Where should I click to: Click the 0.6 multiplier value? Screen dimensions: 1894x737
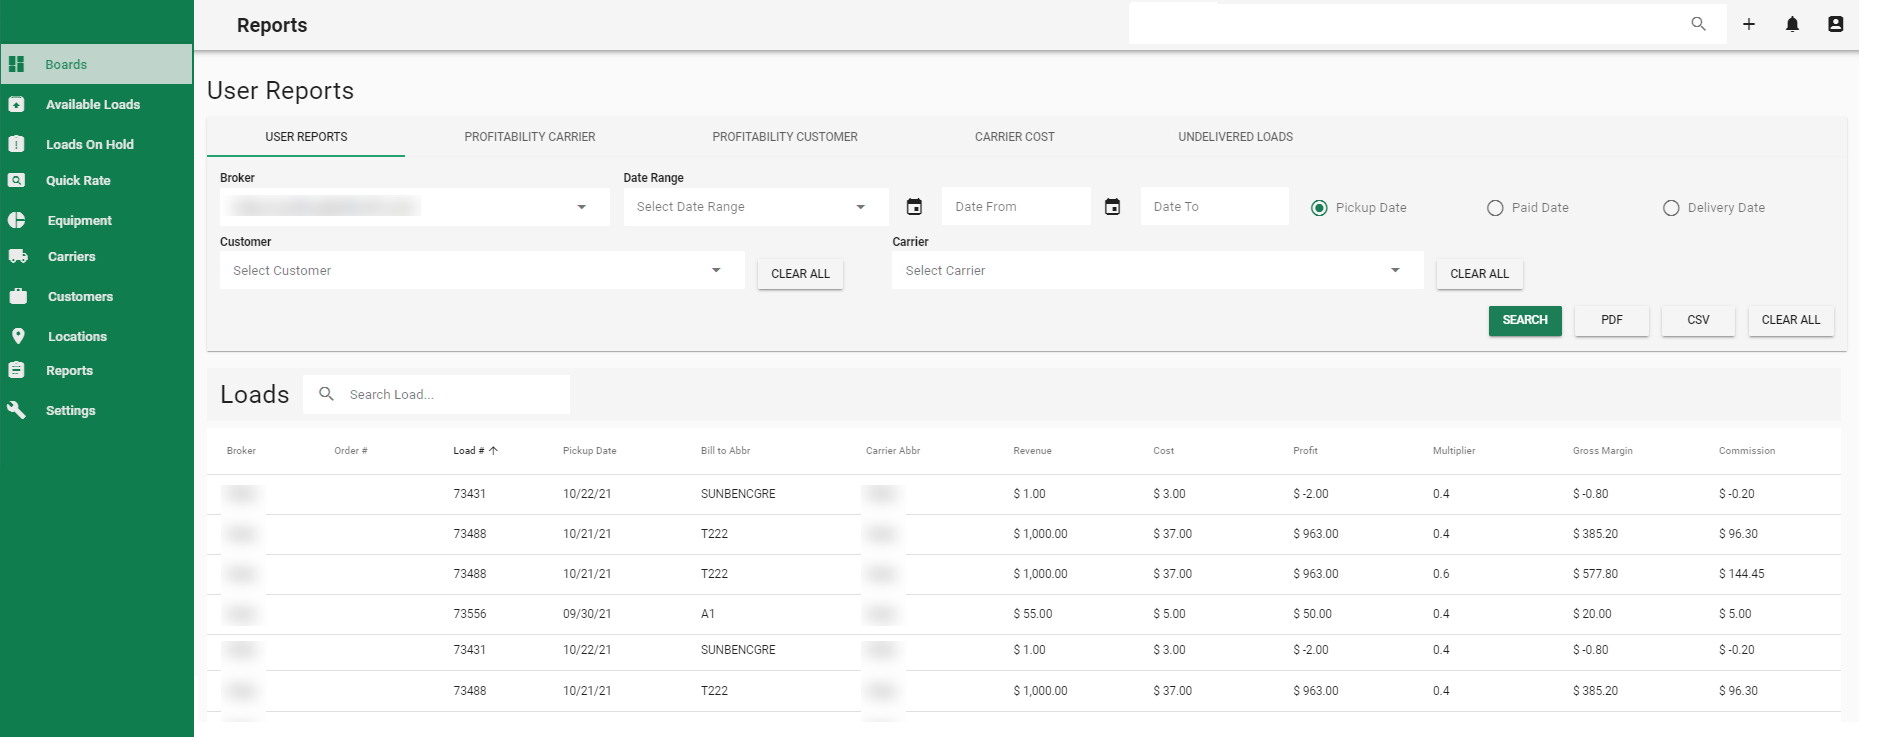pyautogui.click(x=1441, y=574)
